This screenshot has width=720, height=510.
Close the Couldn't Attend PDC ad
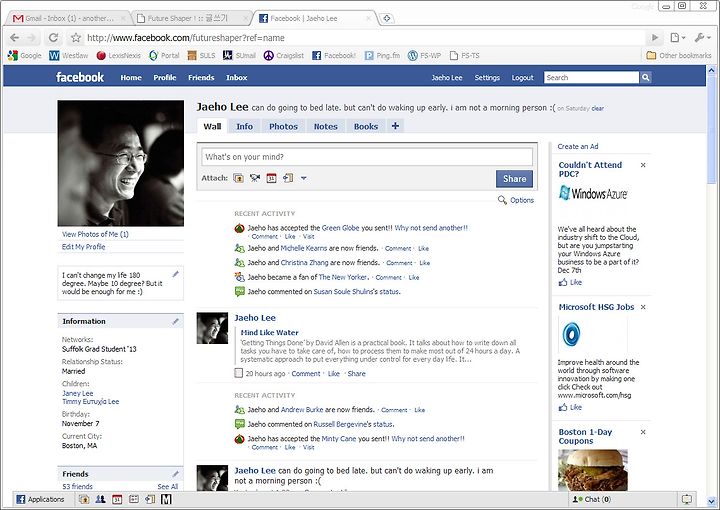[643, 165]
